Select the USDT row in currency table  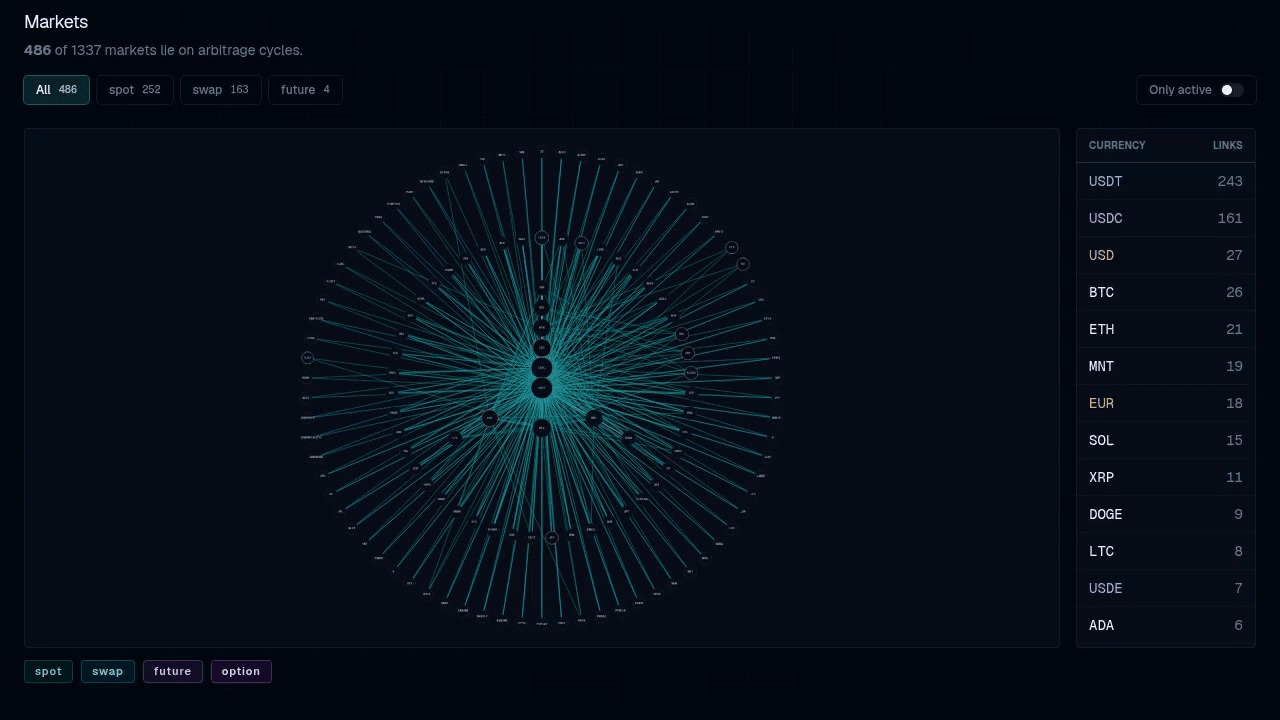coord(1166,182)
